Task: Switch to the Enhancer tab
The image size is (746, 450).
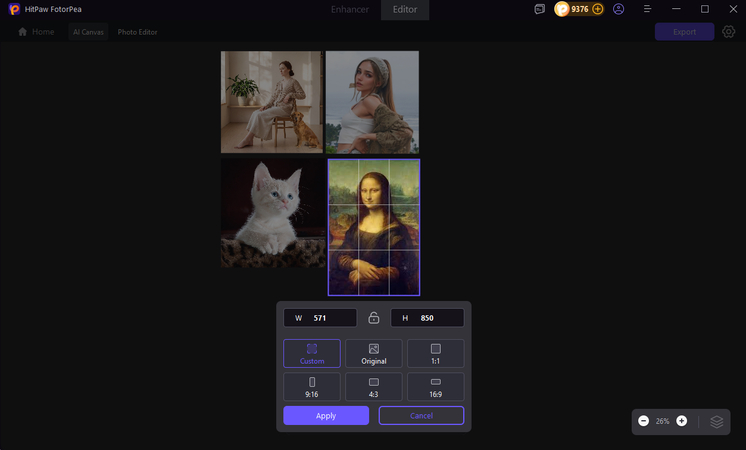Action: pyautogui.click(x=350, y=10)
